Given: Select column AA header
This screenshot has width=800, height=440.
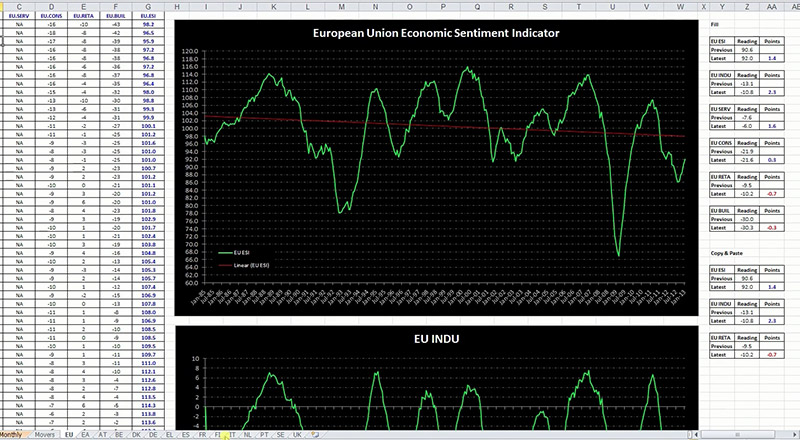Looking at the screenshot, I should [x=772, y=7].
